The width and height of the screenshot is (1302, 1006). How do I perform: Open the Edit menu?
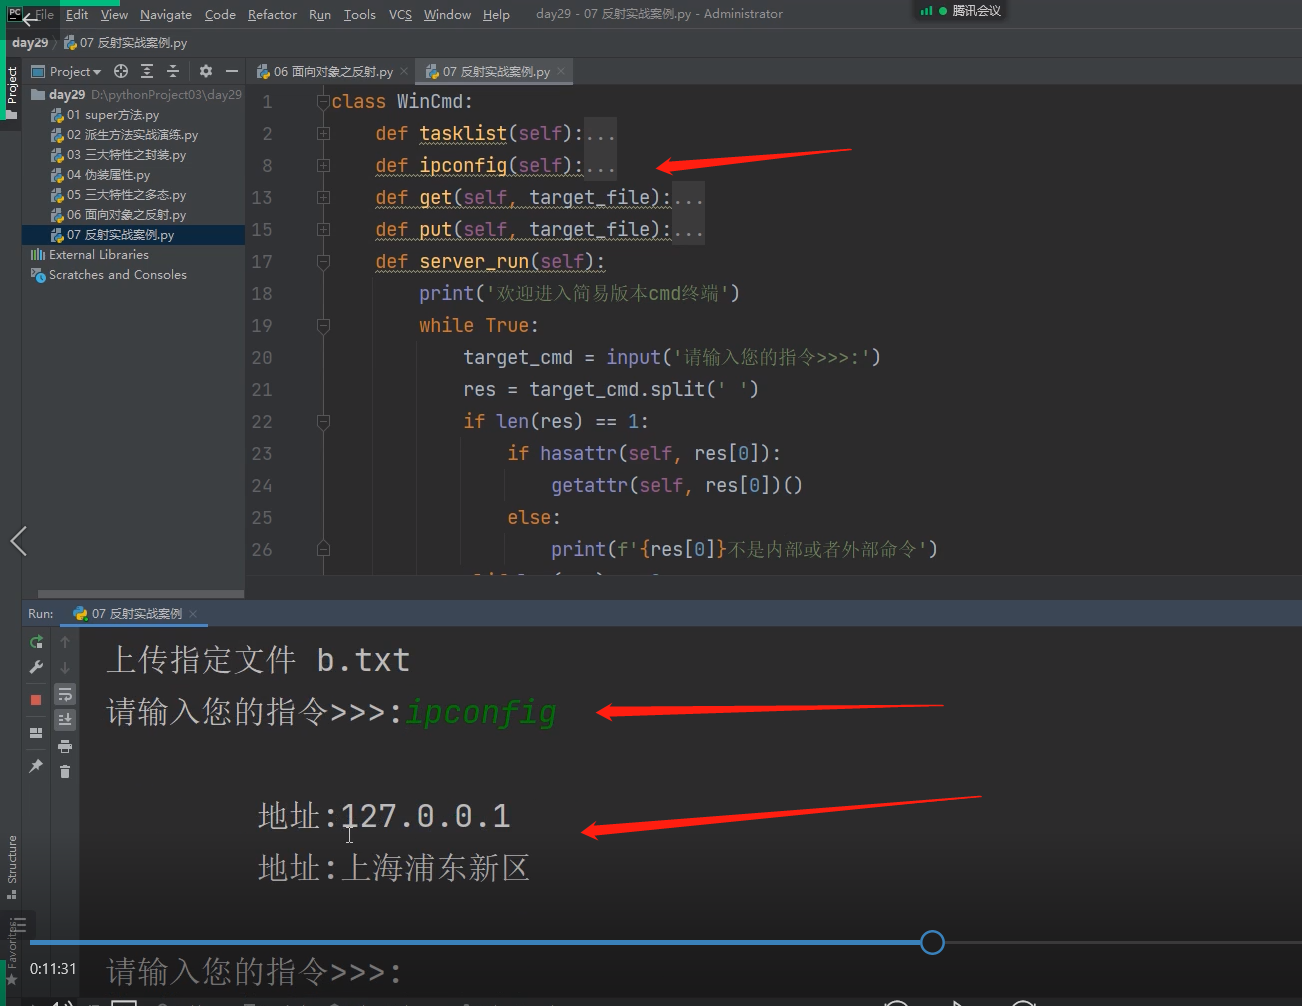[x=77, y=14]
